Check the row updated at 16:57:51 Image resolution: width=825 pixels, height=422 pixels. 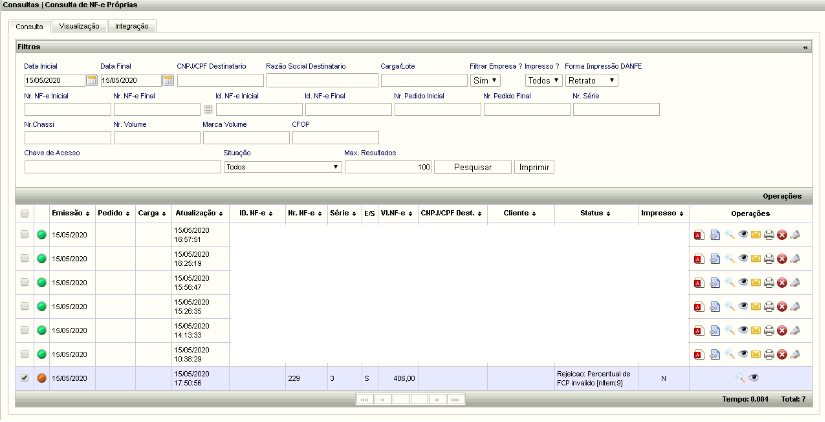(24, 234)
